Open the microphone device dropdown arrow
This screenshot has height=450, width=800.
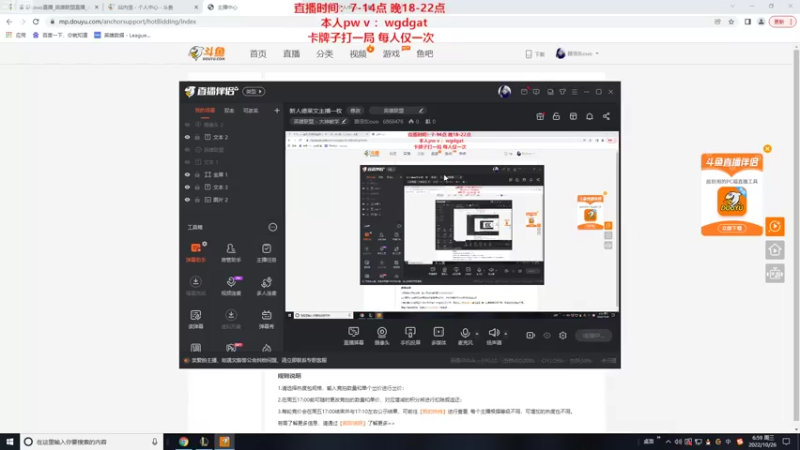click(477, 334)
